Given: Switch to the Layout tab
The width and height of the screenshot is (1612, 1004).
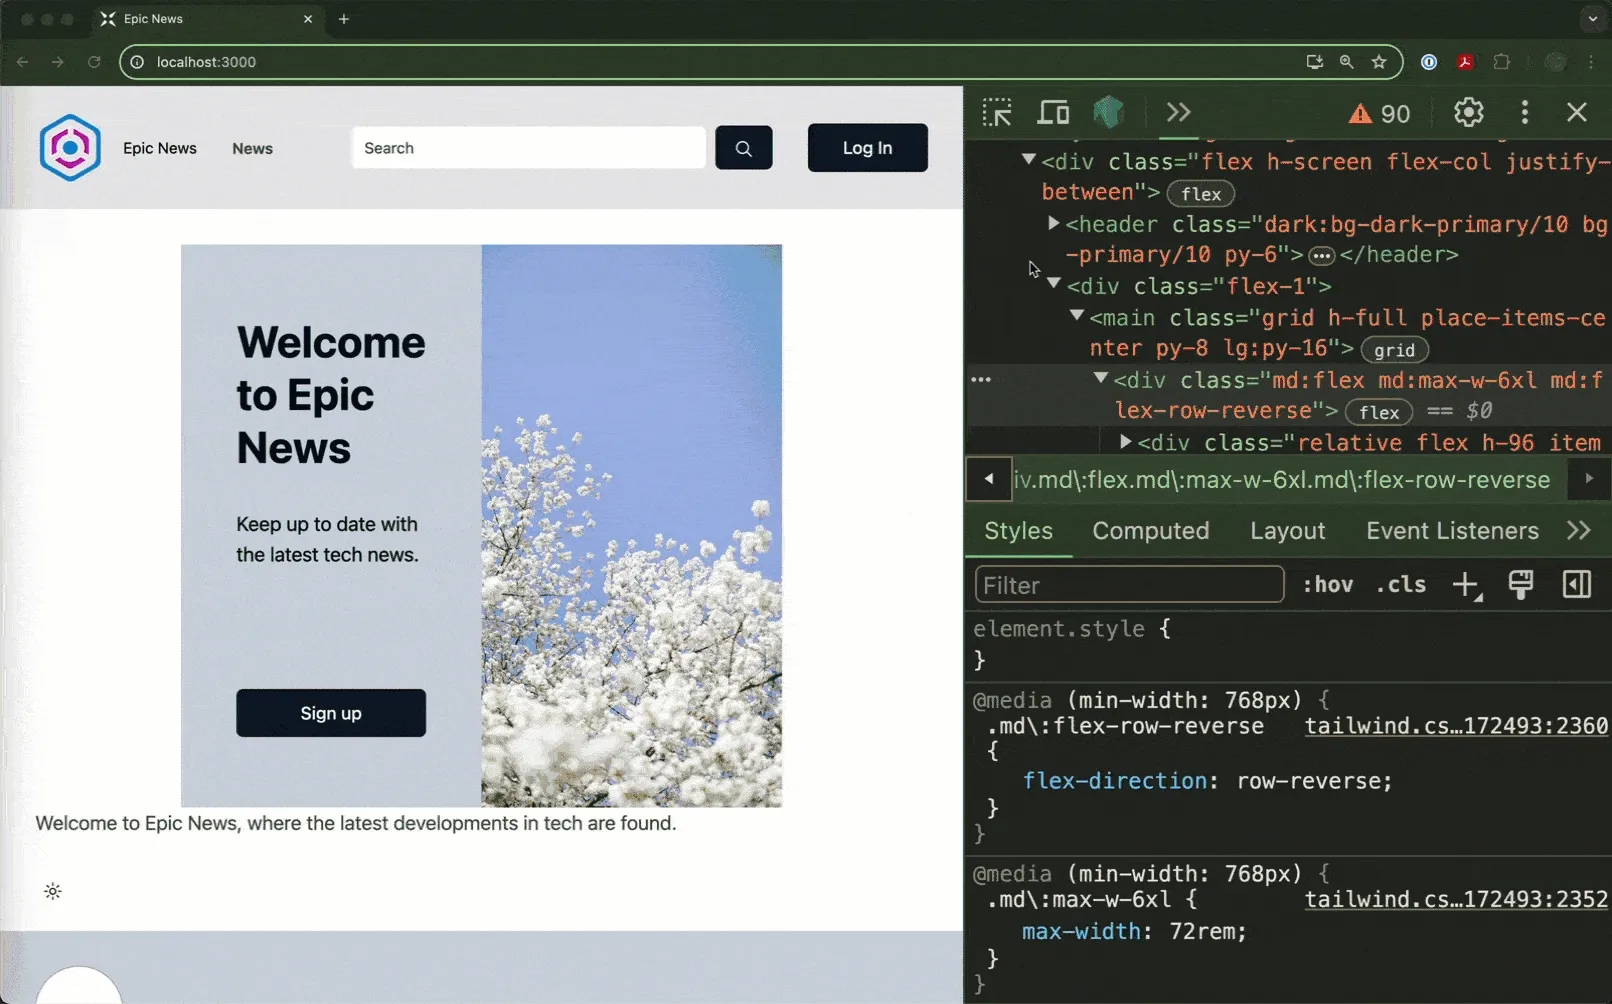Looking at the screenshot, I should pyautogui.click(x=1287, y=531).
